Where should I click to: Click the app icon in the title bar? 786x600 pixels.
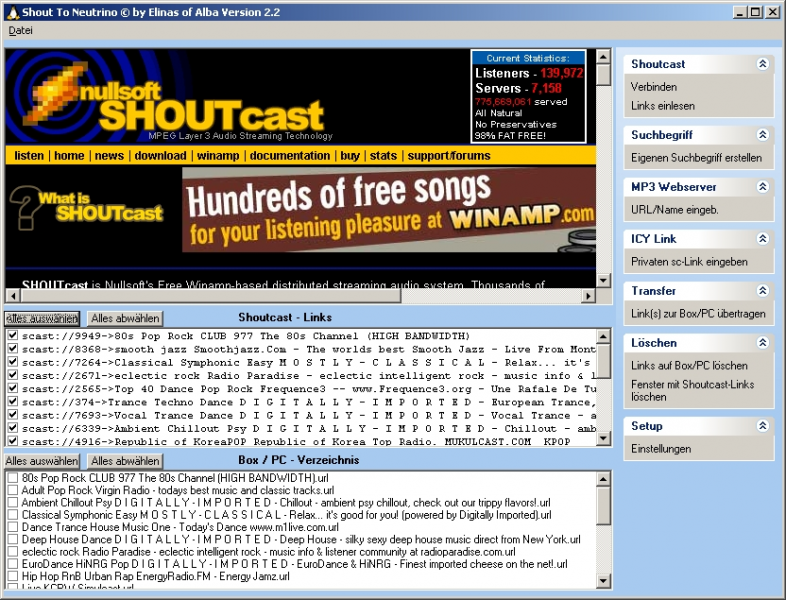click(x=11, y=11)
